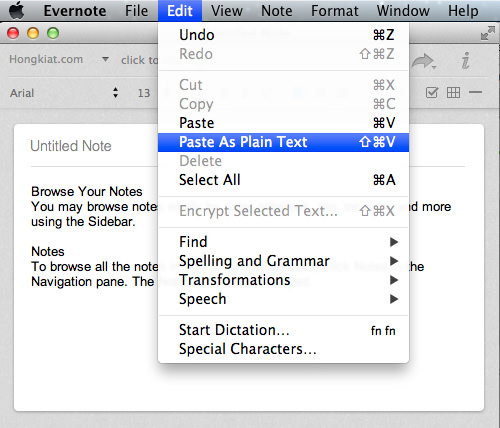Choose Select All menu item

(x=283, y=180)
